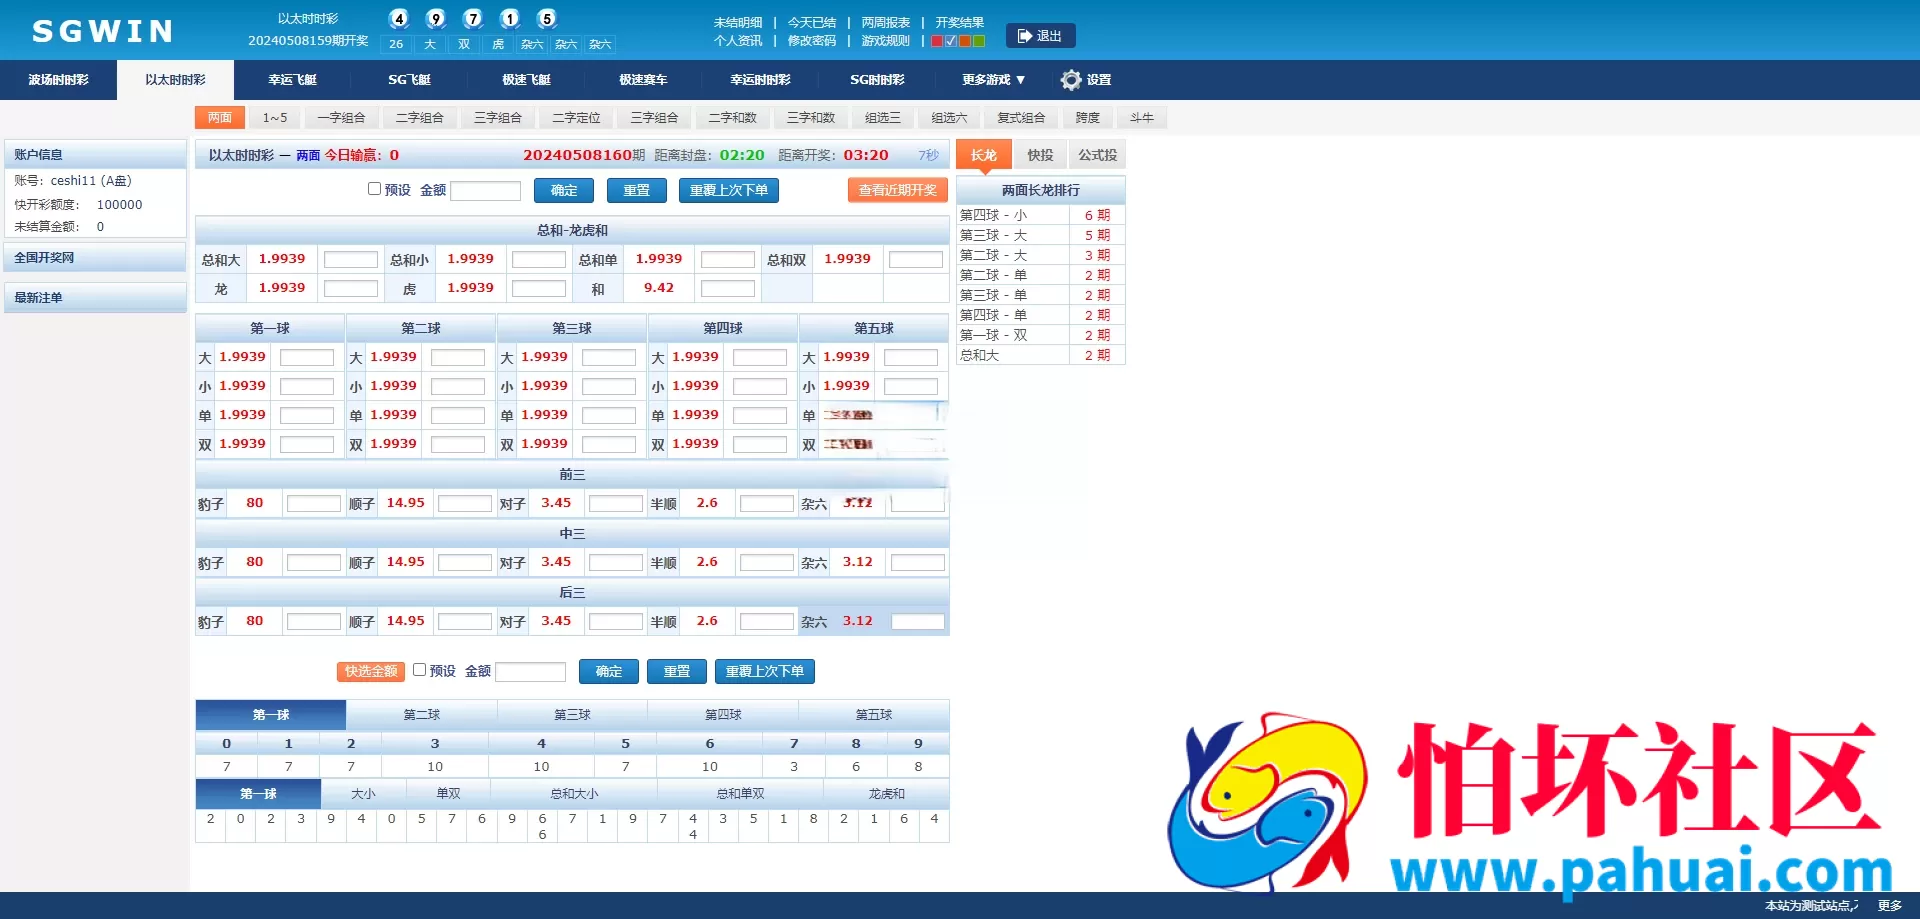The width and height of the screenshot is (1920, 919).
Task: Click the 总和小 bet amount field
Action: (539, 260)
